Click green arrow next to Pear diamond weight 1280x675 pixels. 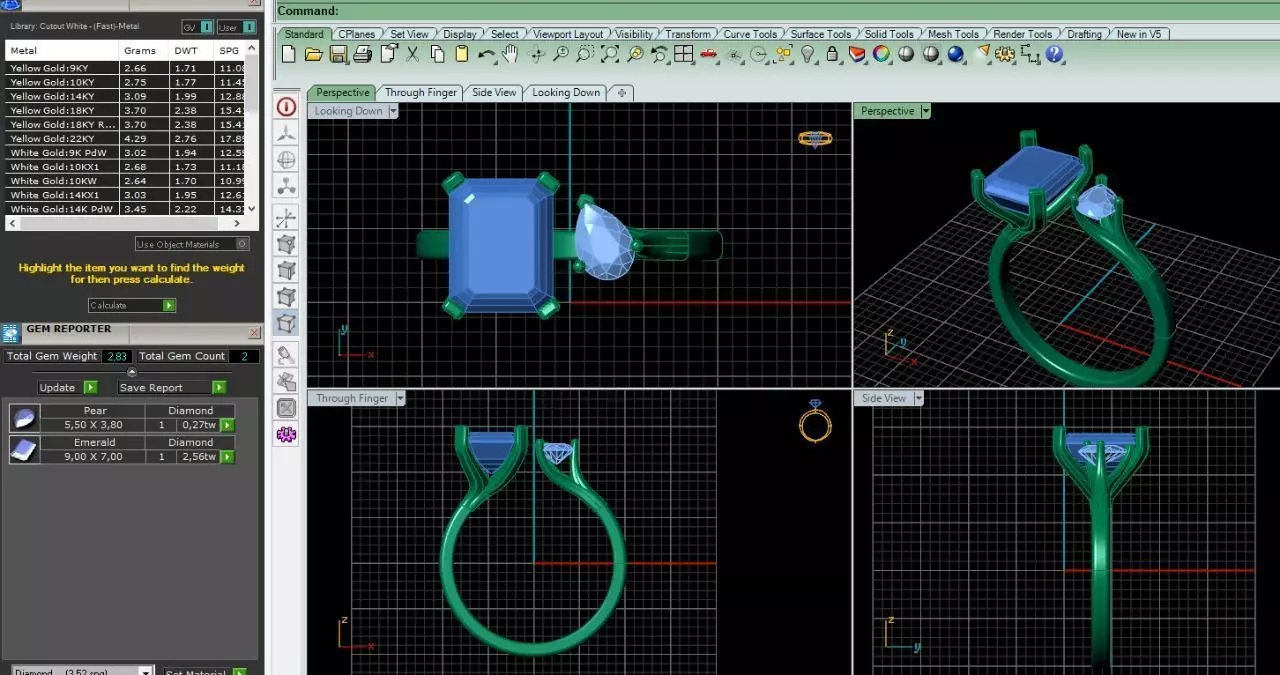228,425
